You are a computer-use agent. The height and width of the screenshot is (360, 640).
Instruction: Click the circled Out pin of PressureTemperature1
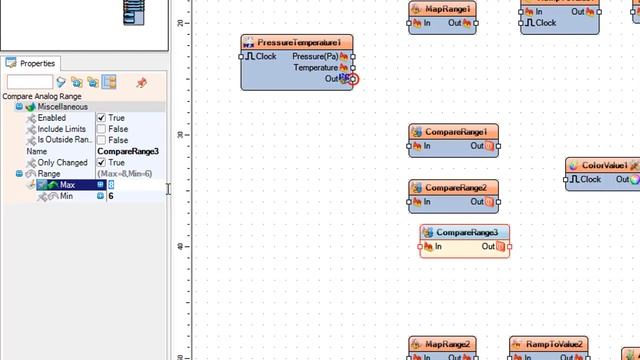(353, 79)
